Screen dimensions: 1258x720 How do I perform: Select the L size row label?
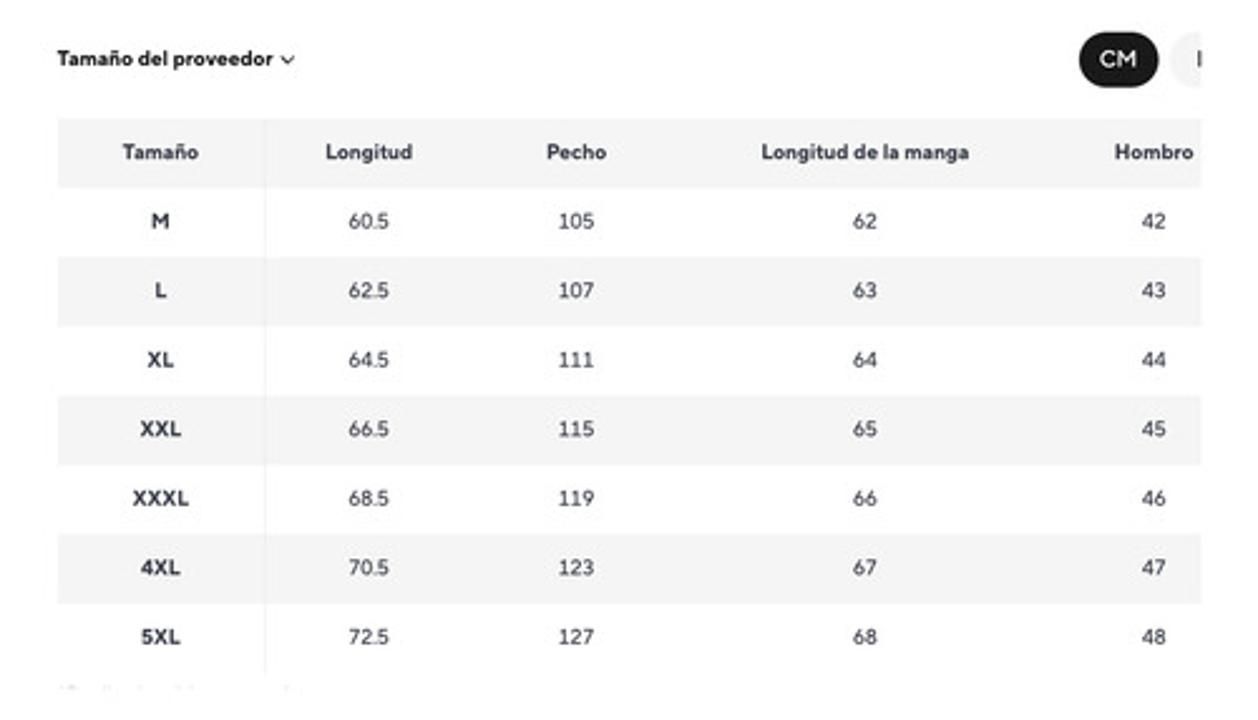(160, 290)
